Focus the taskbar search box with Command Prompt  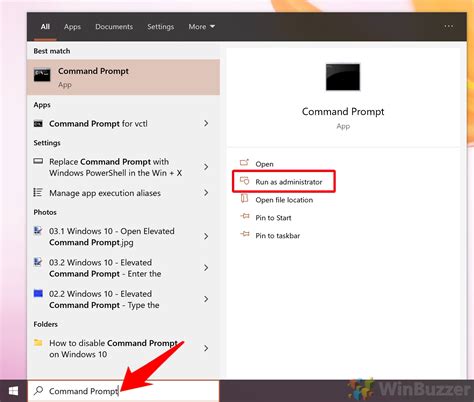pos(123,391)
